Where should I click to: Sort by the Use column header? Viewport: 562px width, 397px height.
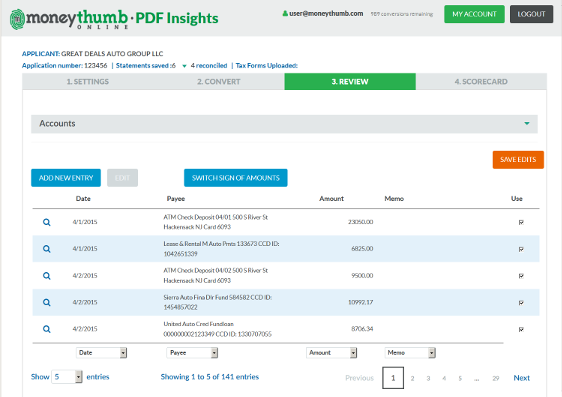517,199
